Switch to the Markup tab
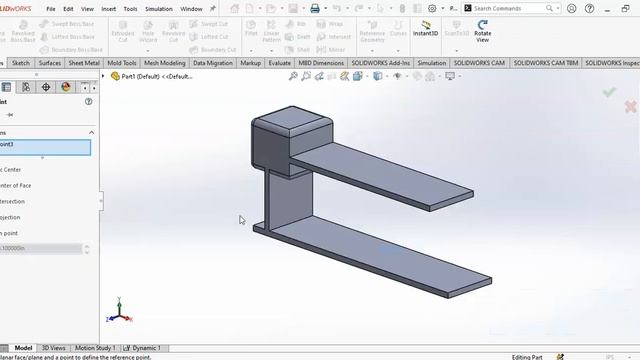 [250, 63]
